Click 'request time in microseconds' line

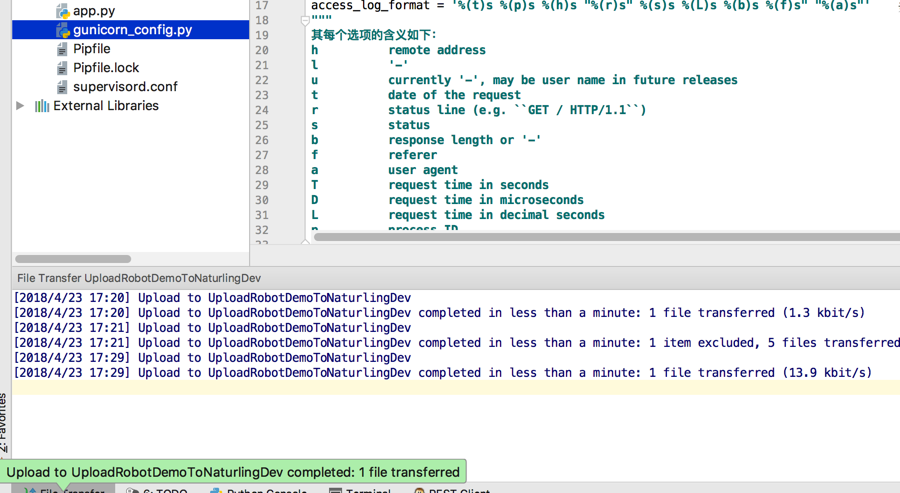(x=486, y=200)
